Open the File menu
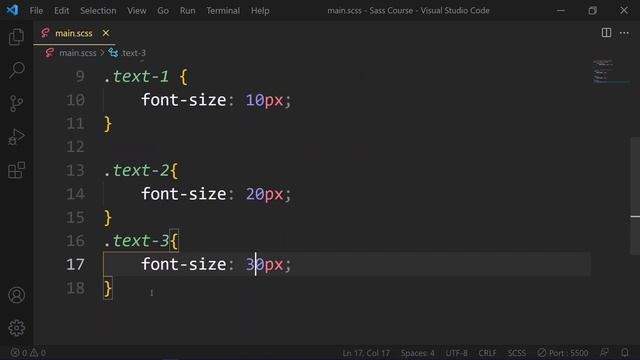This screenshot has height=360, width=640. coord(36,11)
